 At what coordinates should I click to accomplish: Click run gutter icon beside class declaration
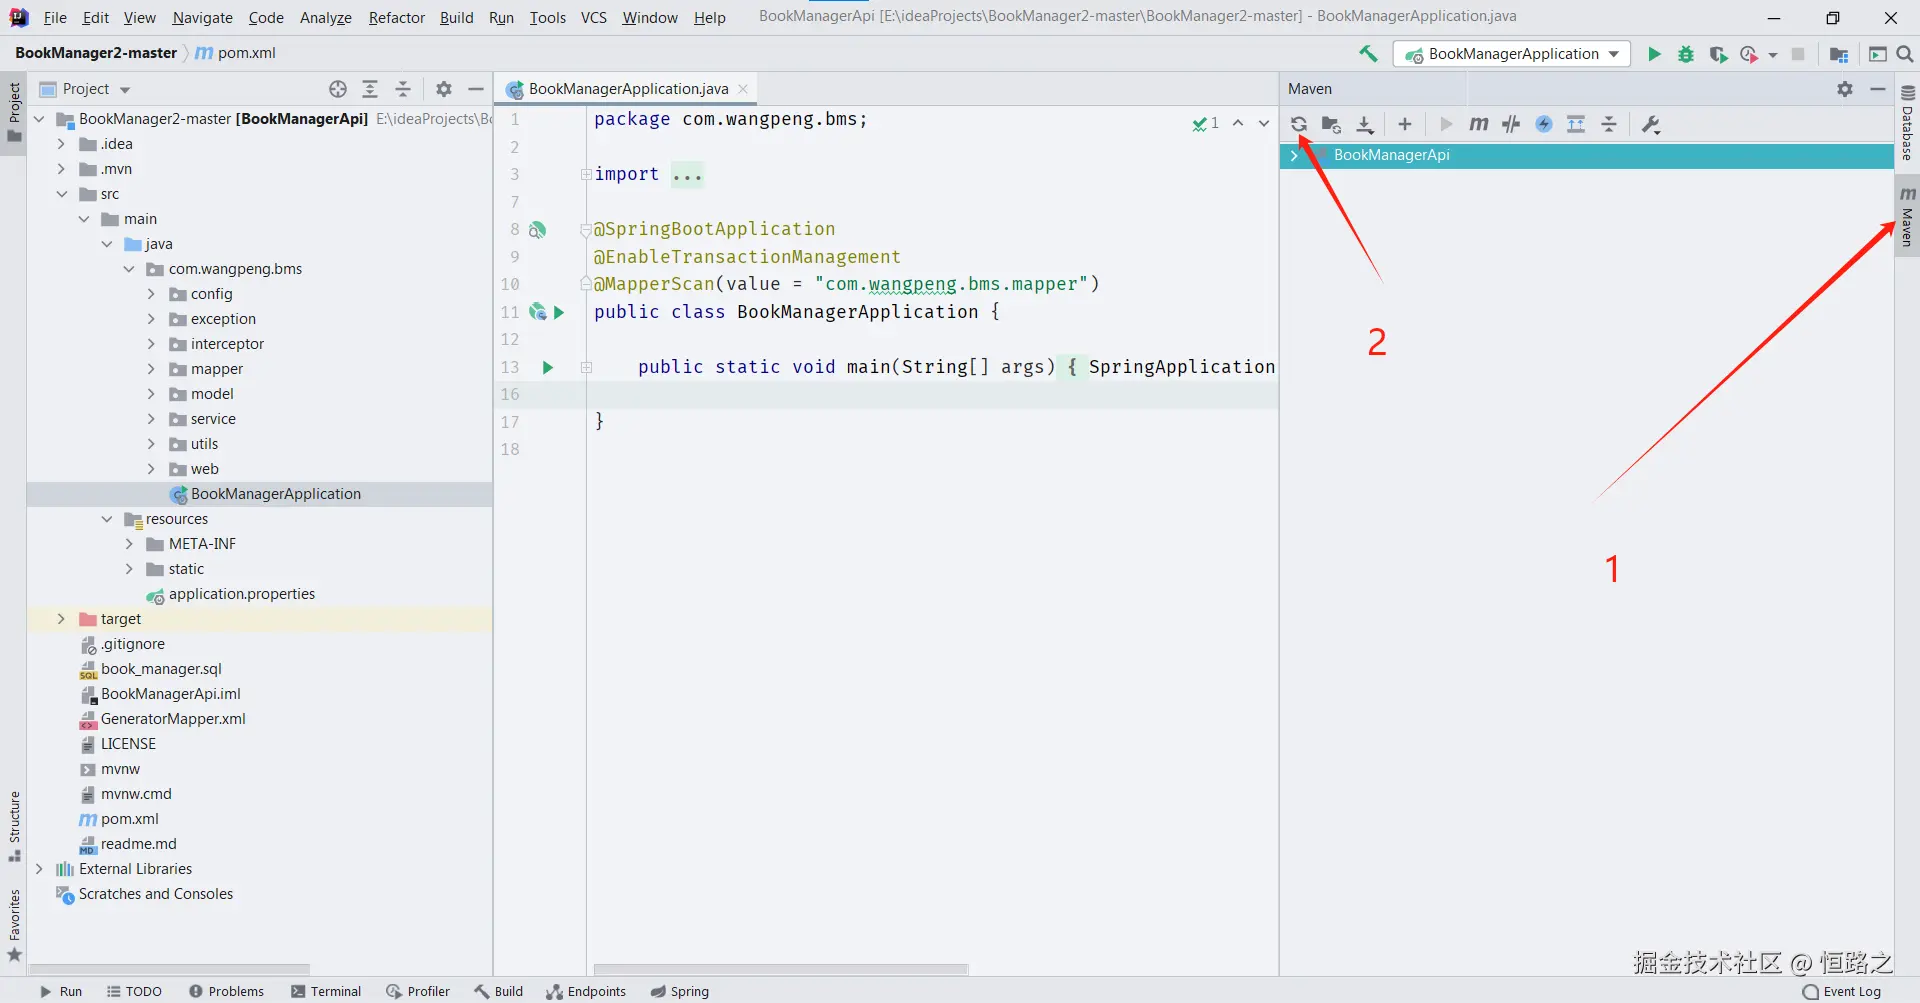(559, 312)
